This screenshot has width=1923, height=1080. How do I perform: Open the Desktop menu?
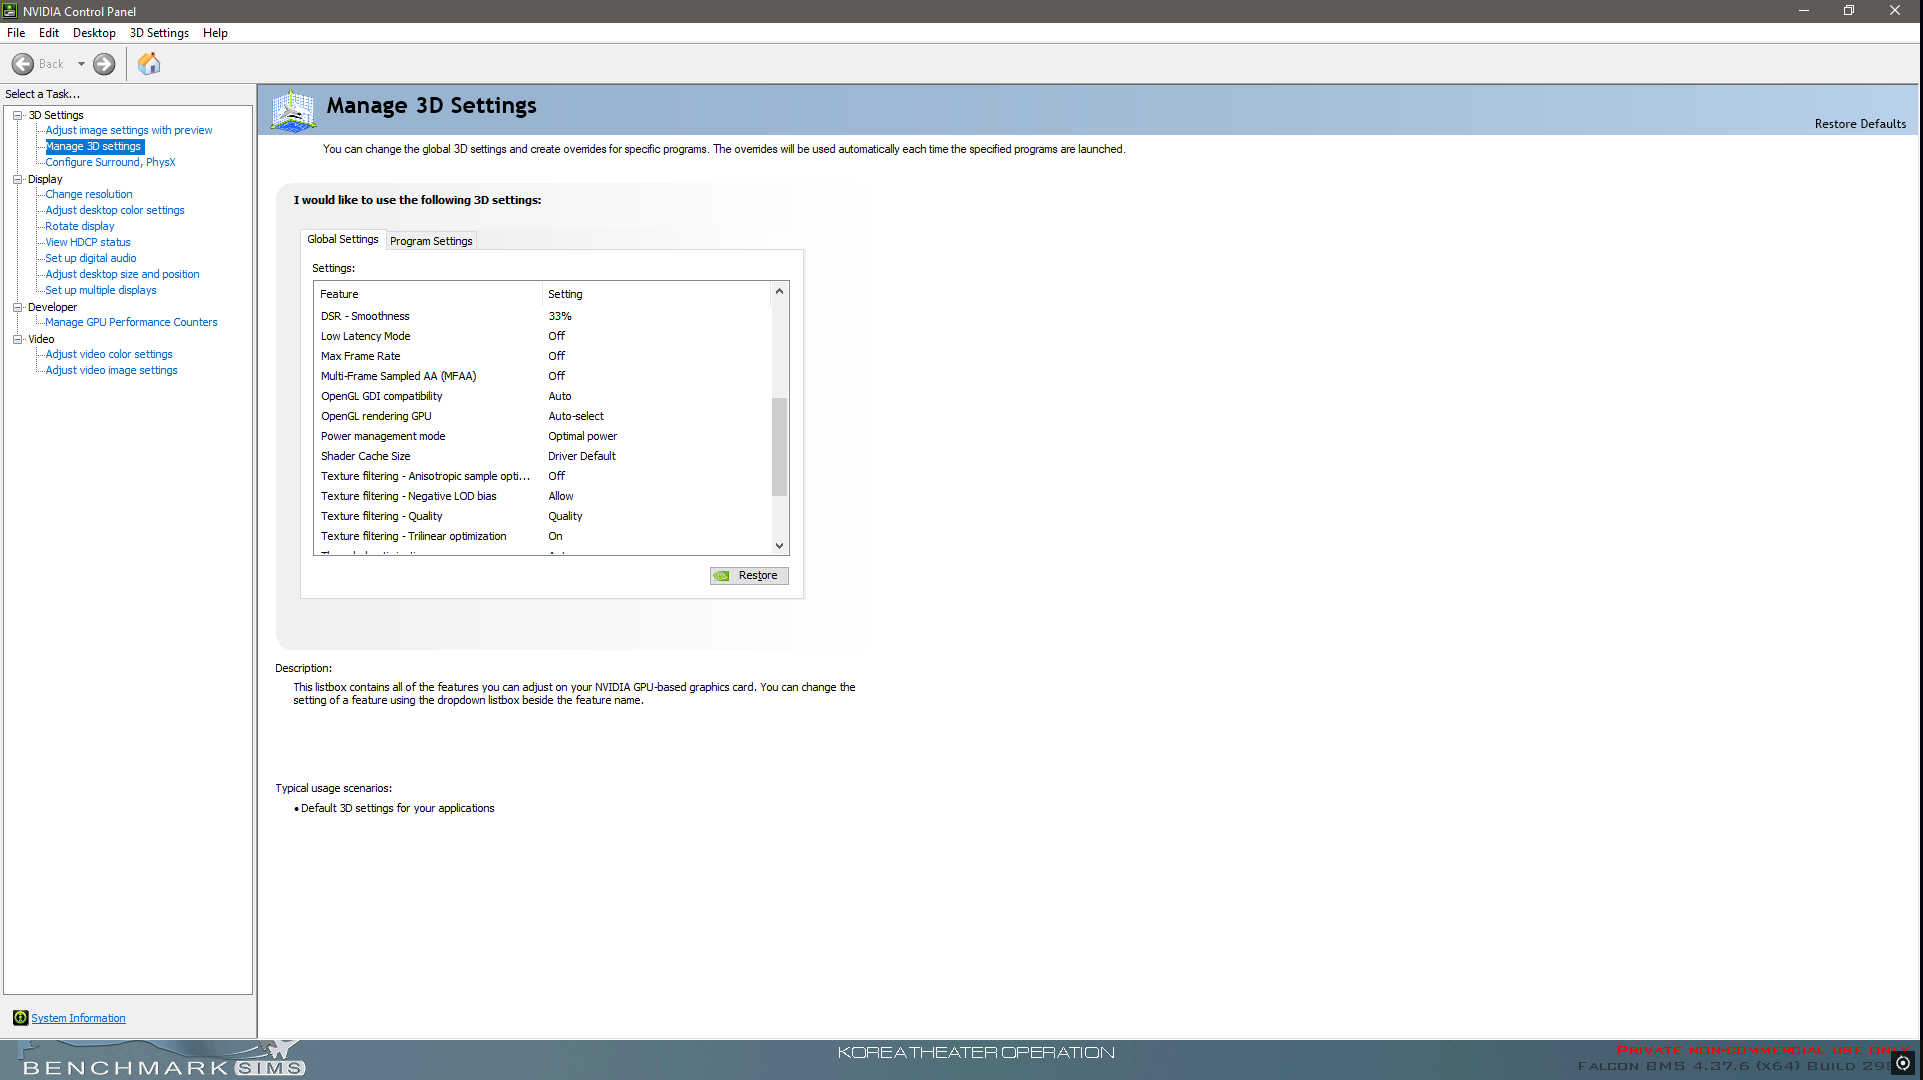pos(94,33)
